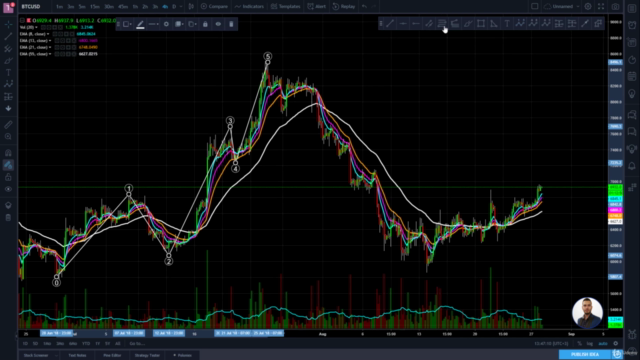
Task: Click the BTCUSD symbol field
Action: point(31,7)
